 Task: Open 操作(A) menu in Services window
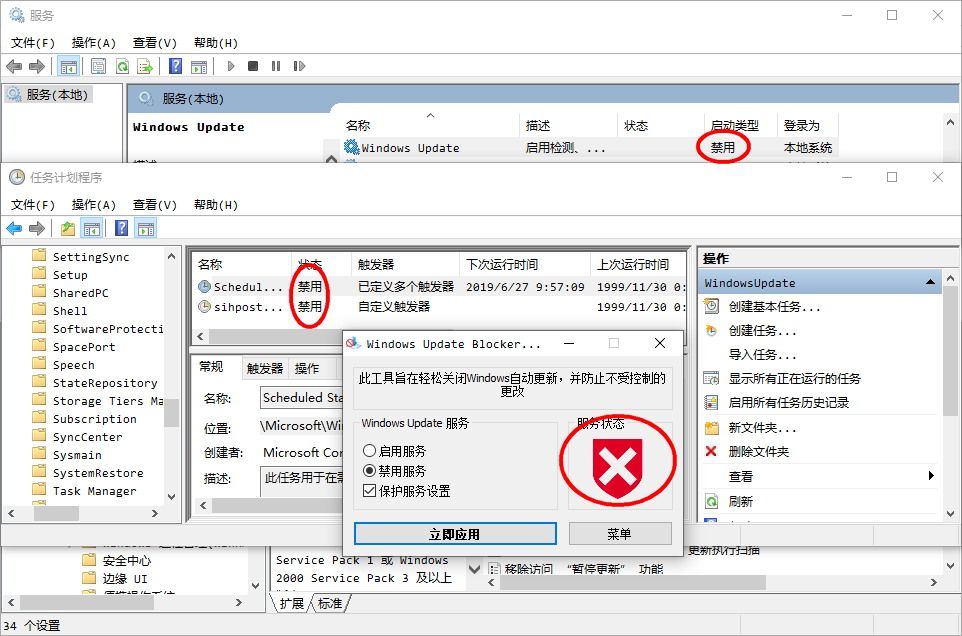click(93, 43)
